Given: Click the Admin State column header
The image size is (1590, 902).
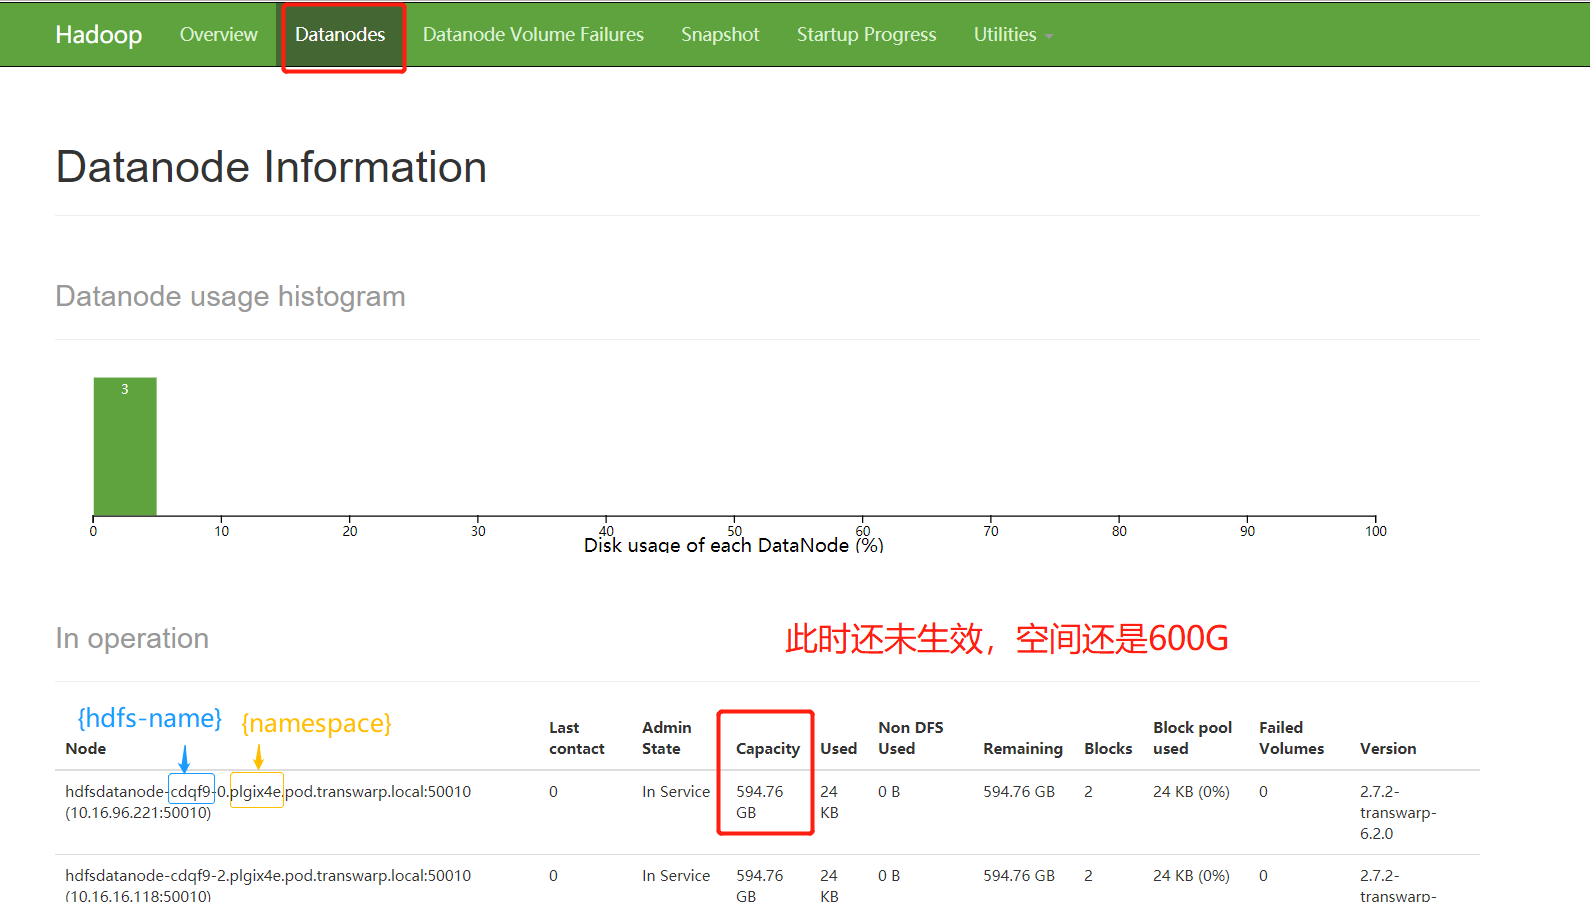Looking at the screenshot, I should click(x=666, y=738).
